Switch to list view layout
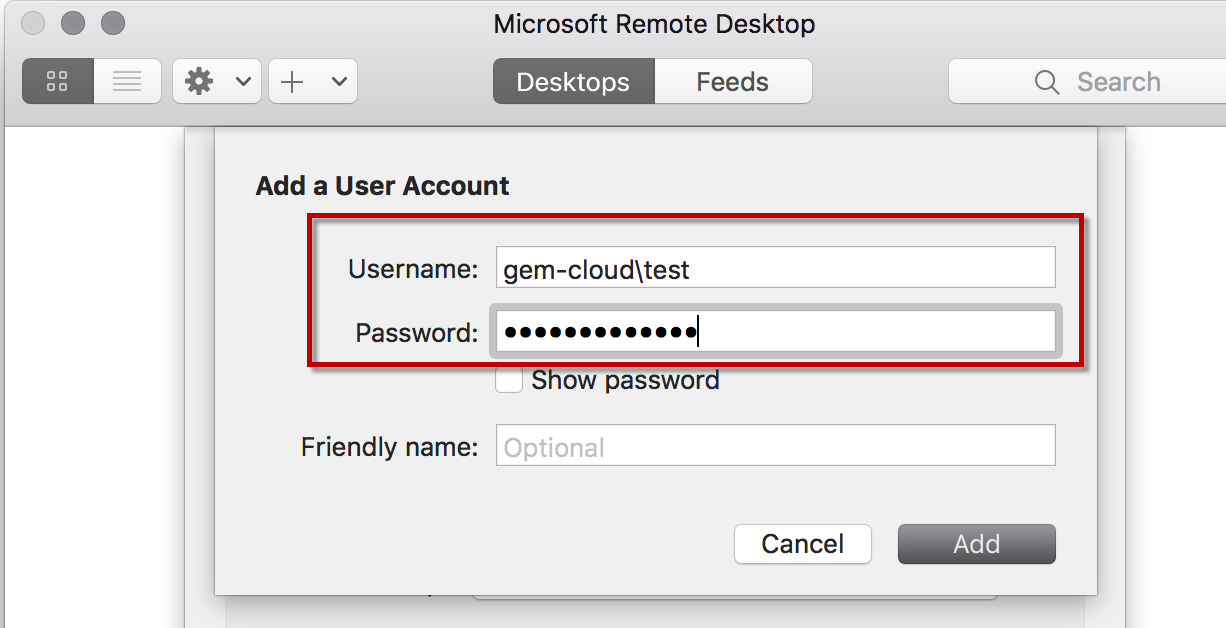Image resolution: width=1226 pixels, height=628 pixels. click(127, 81)
